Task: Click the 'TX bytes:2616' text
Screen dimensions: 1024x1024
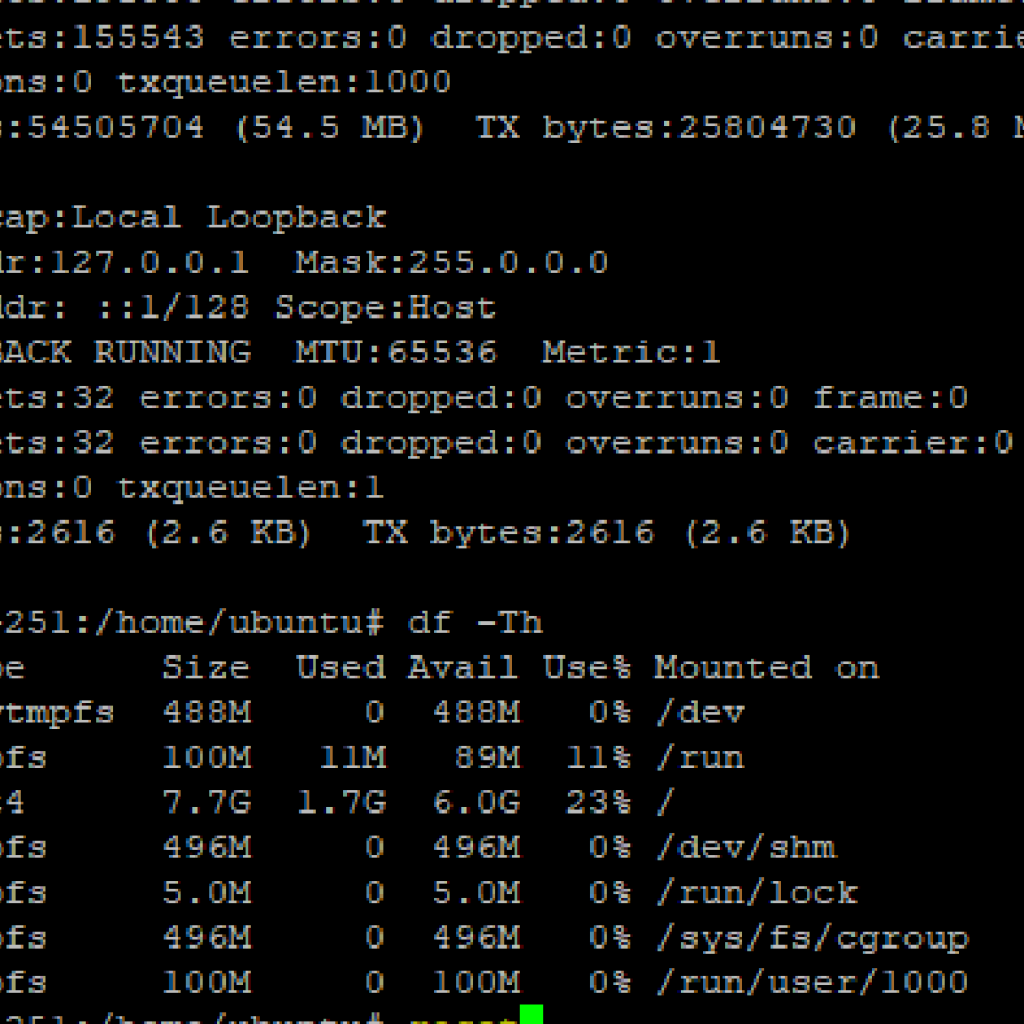Action: pos(508,533)
